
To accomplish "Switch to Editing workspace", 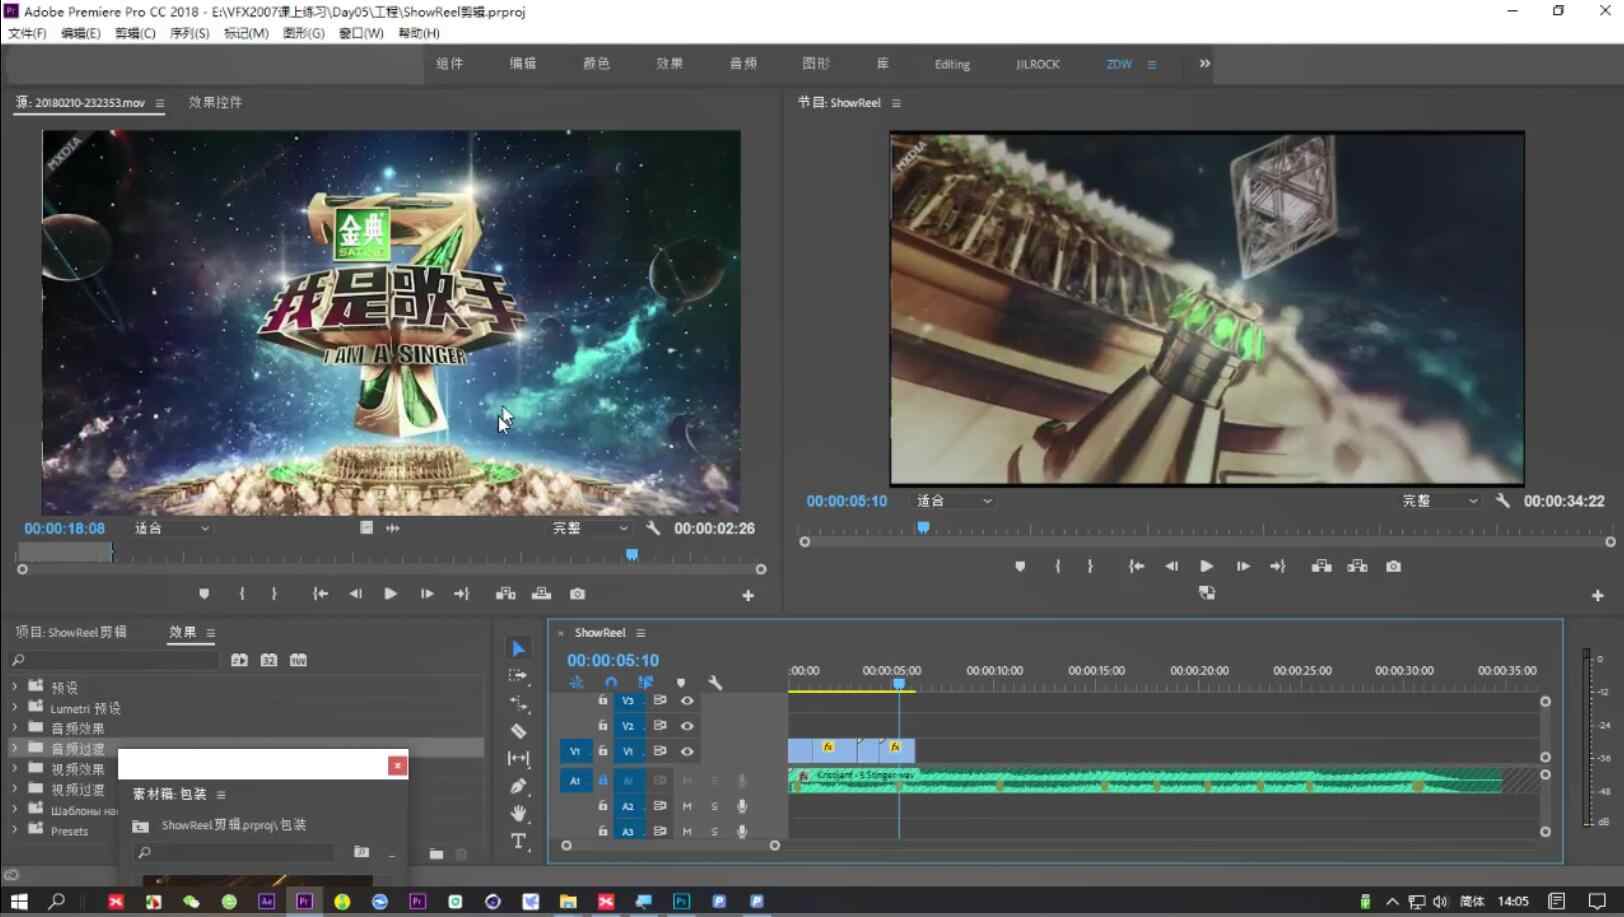I will (952, 64).
